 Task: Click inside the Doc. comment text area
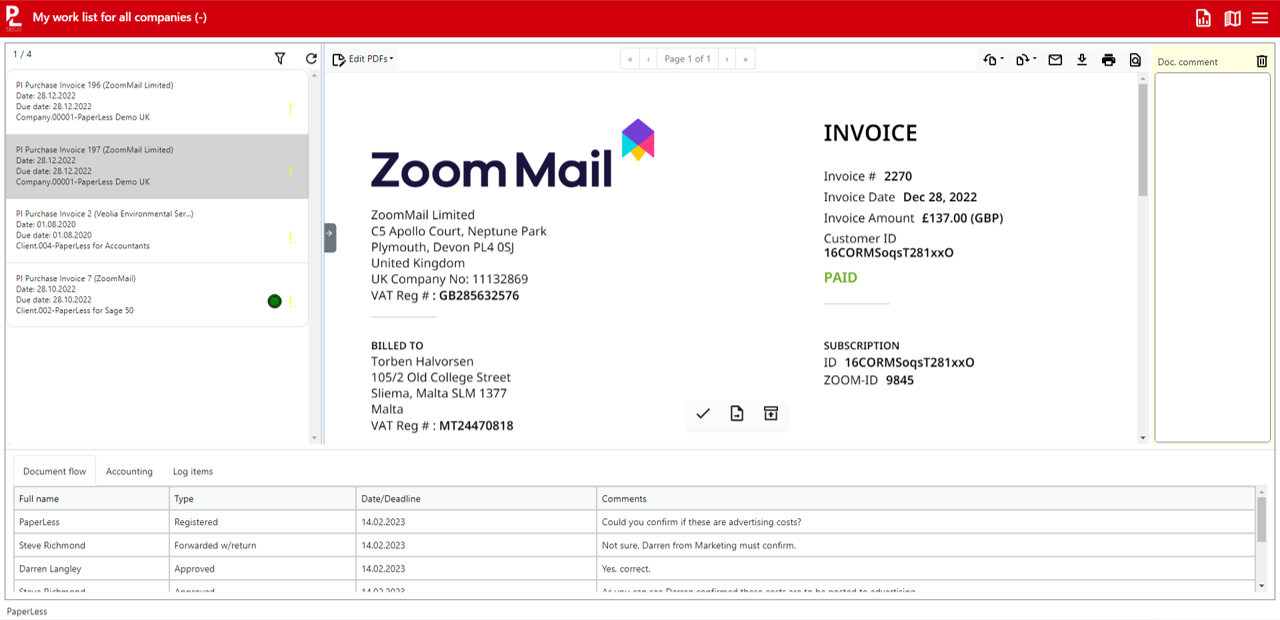click(x=1212, y=257)
